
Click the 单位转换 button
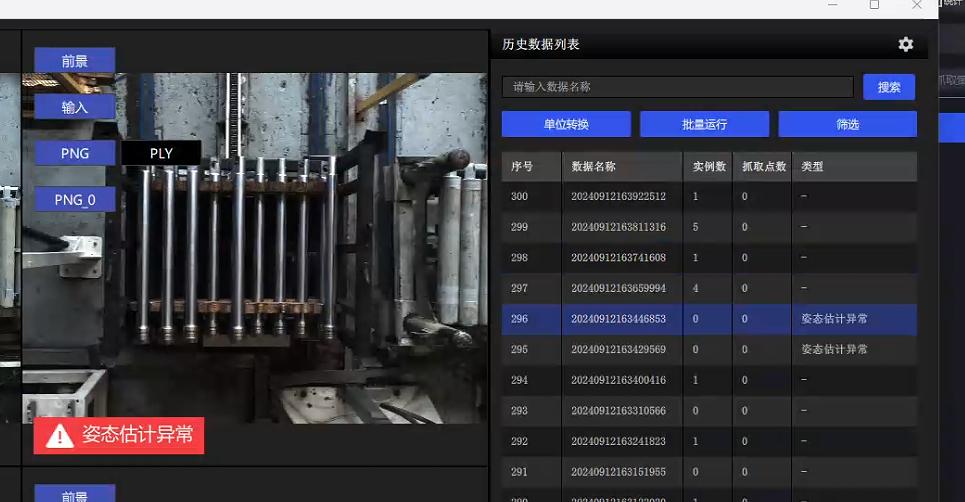coord(566,124)
